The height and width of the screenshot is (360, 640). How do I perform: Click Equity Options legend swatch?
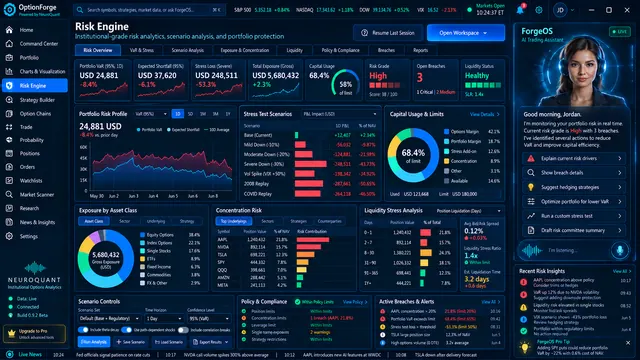(142, 235)
